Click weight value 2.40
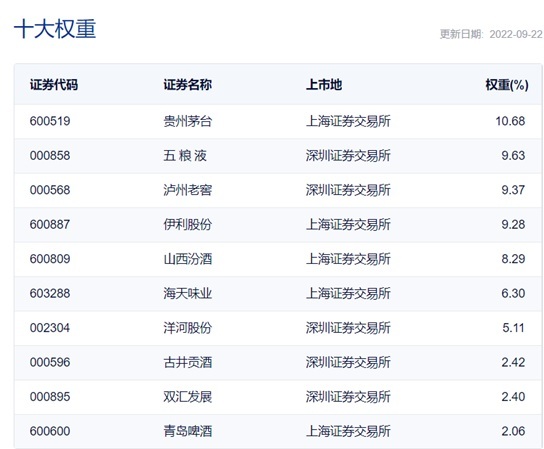 click(x=513, y=397)
